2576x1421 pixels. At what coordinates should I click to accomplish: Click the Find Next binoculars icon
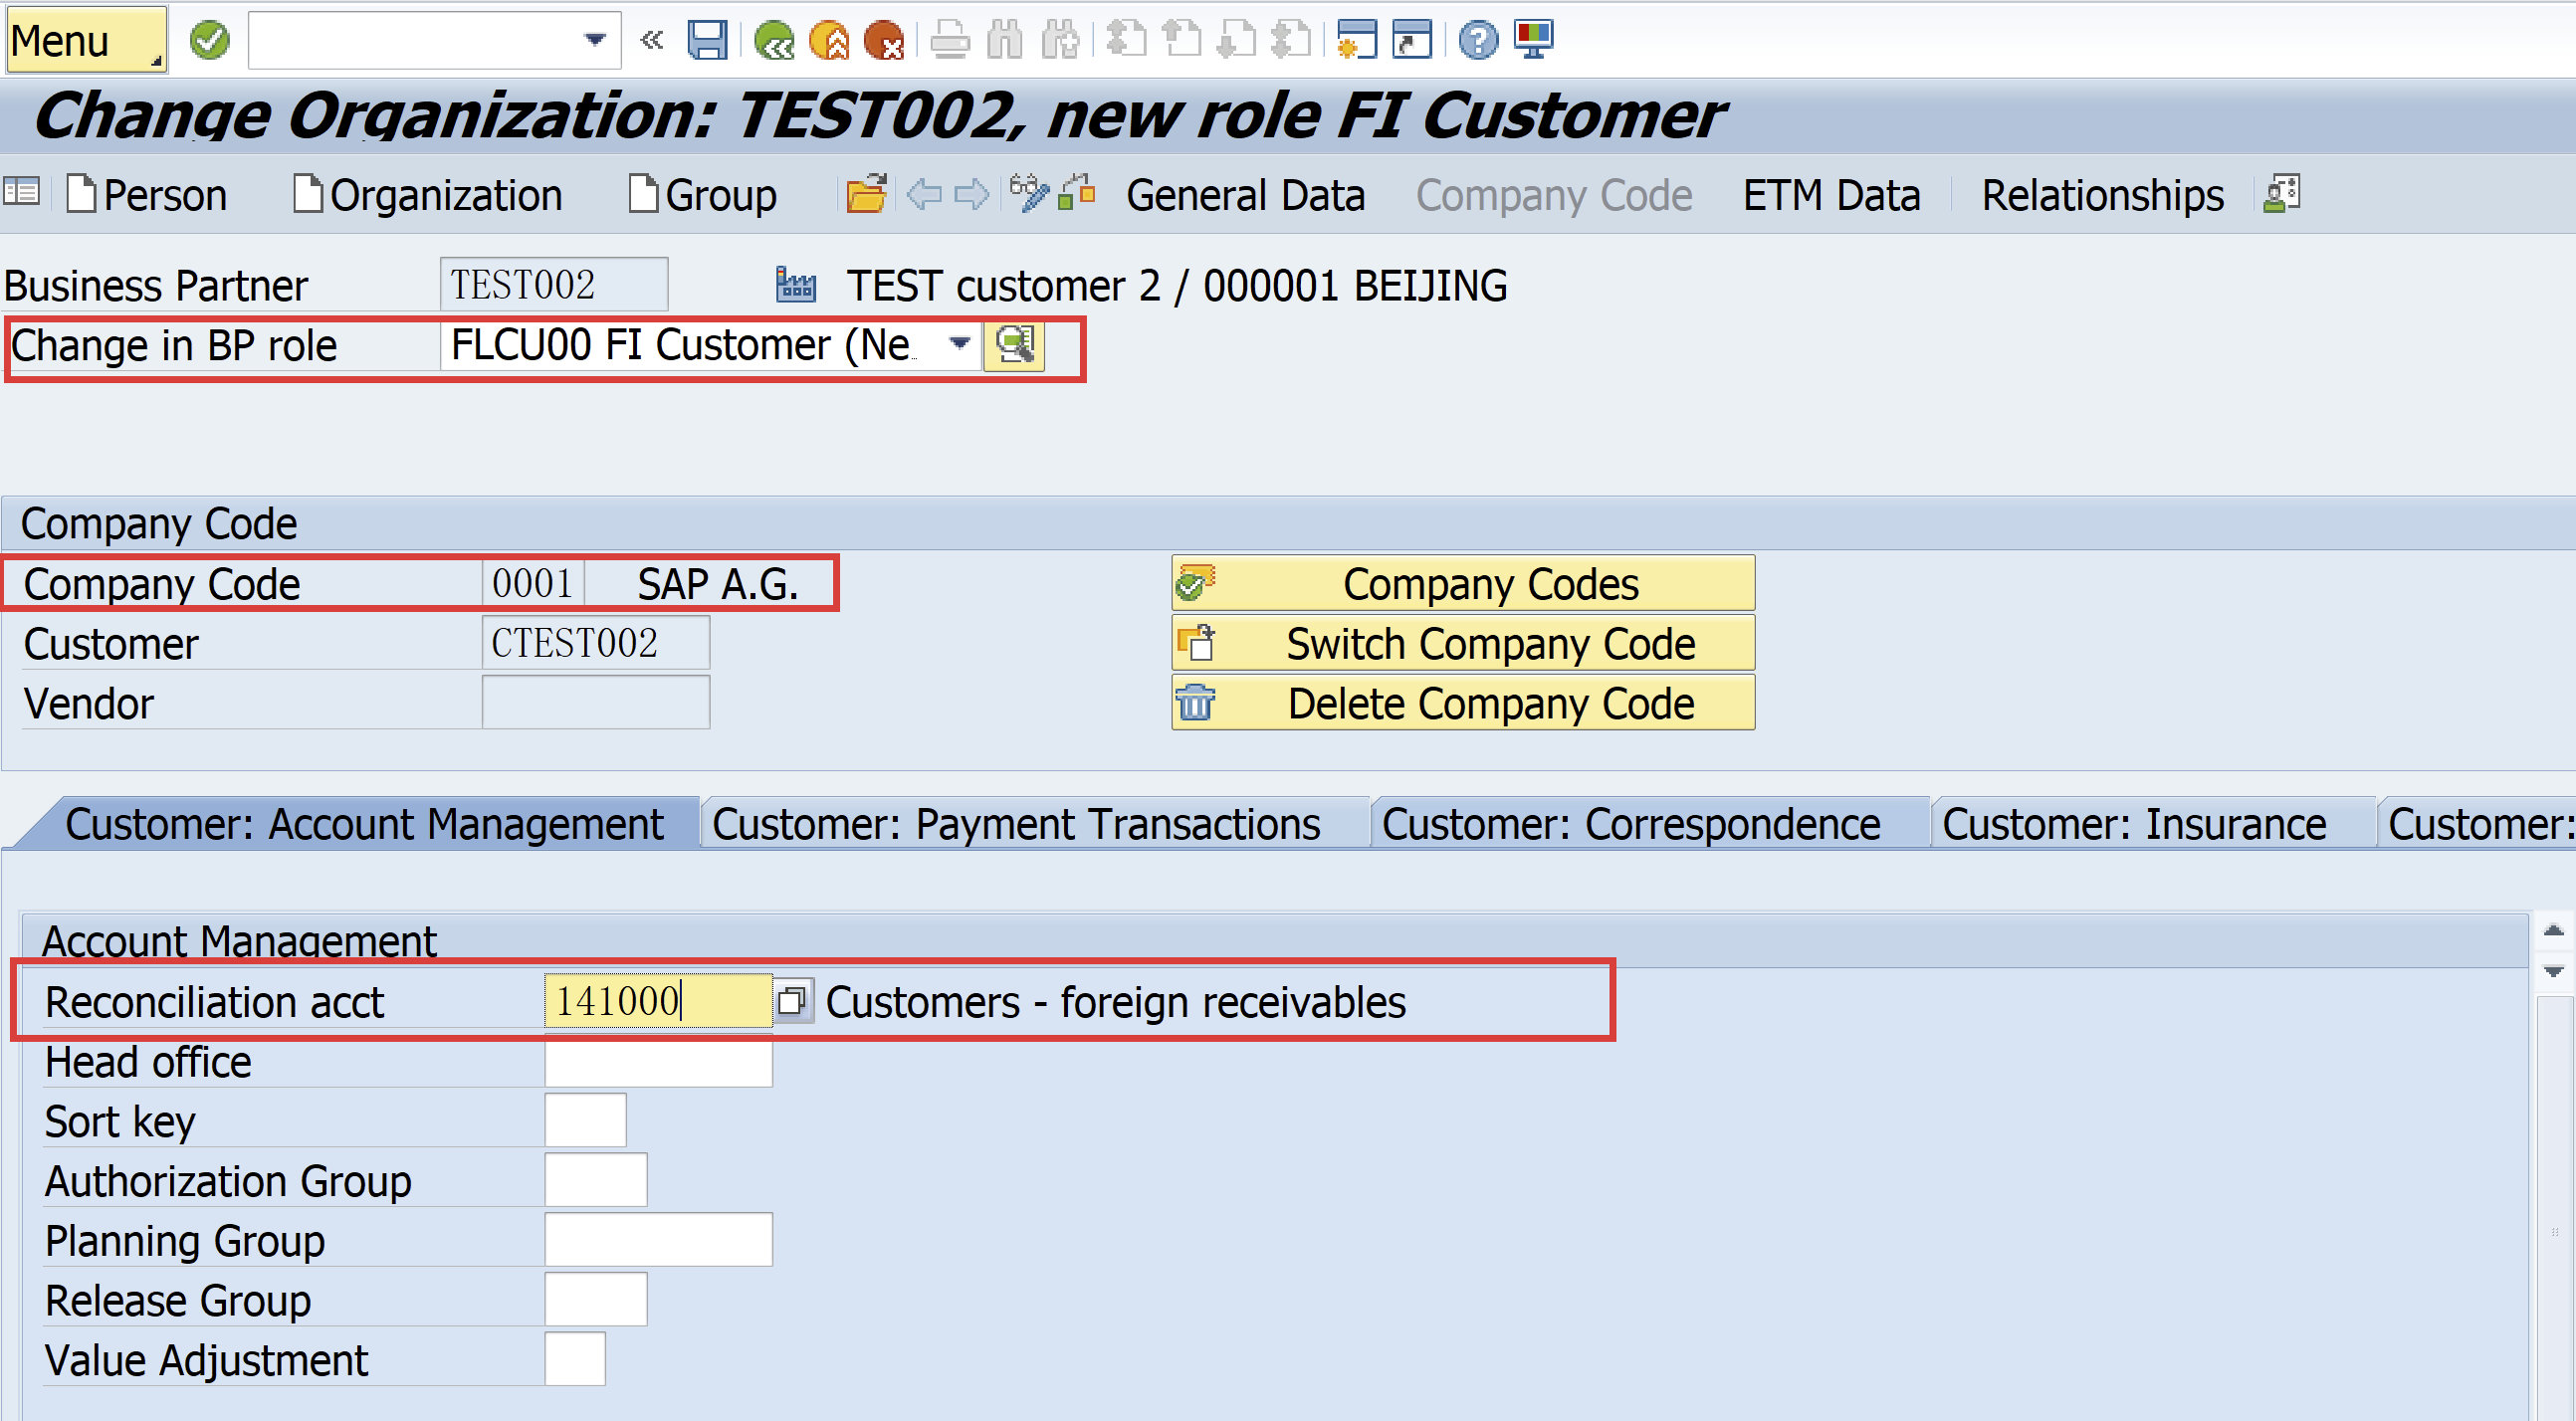pos(1060,40)
